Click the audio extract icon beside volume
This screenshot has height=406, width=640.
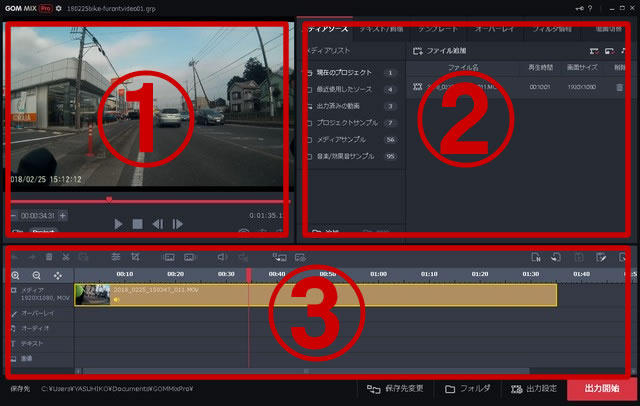243,257
